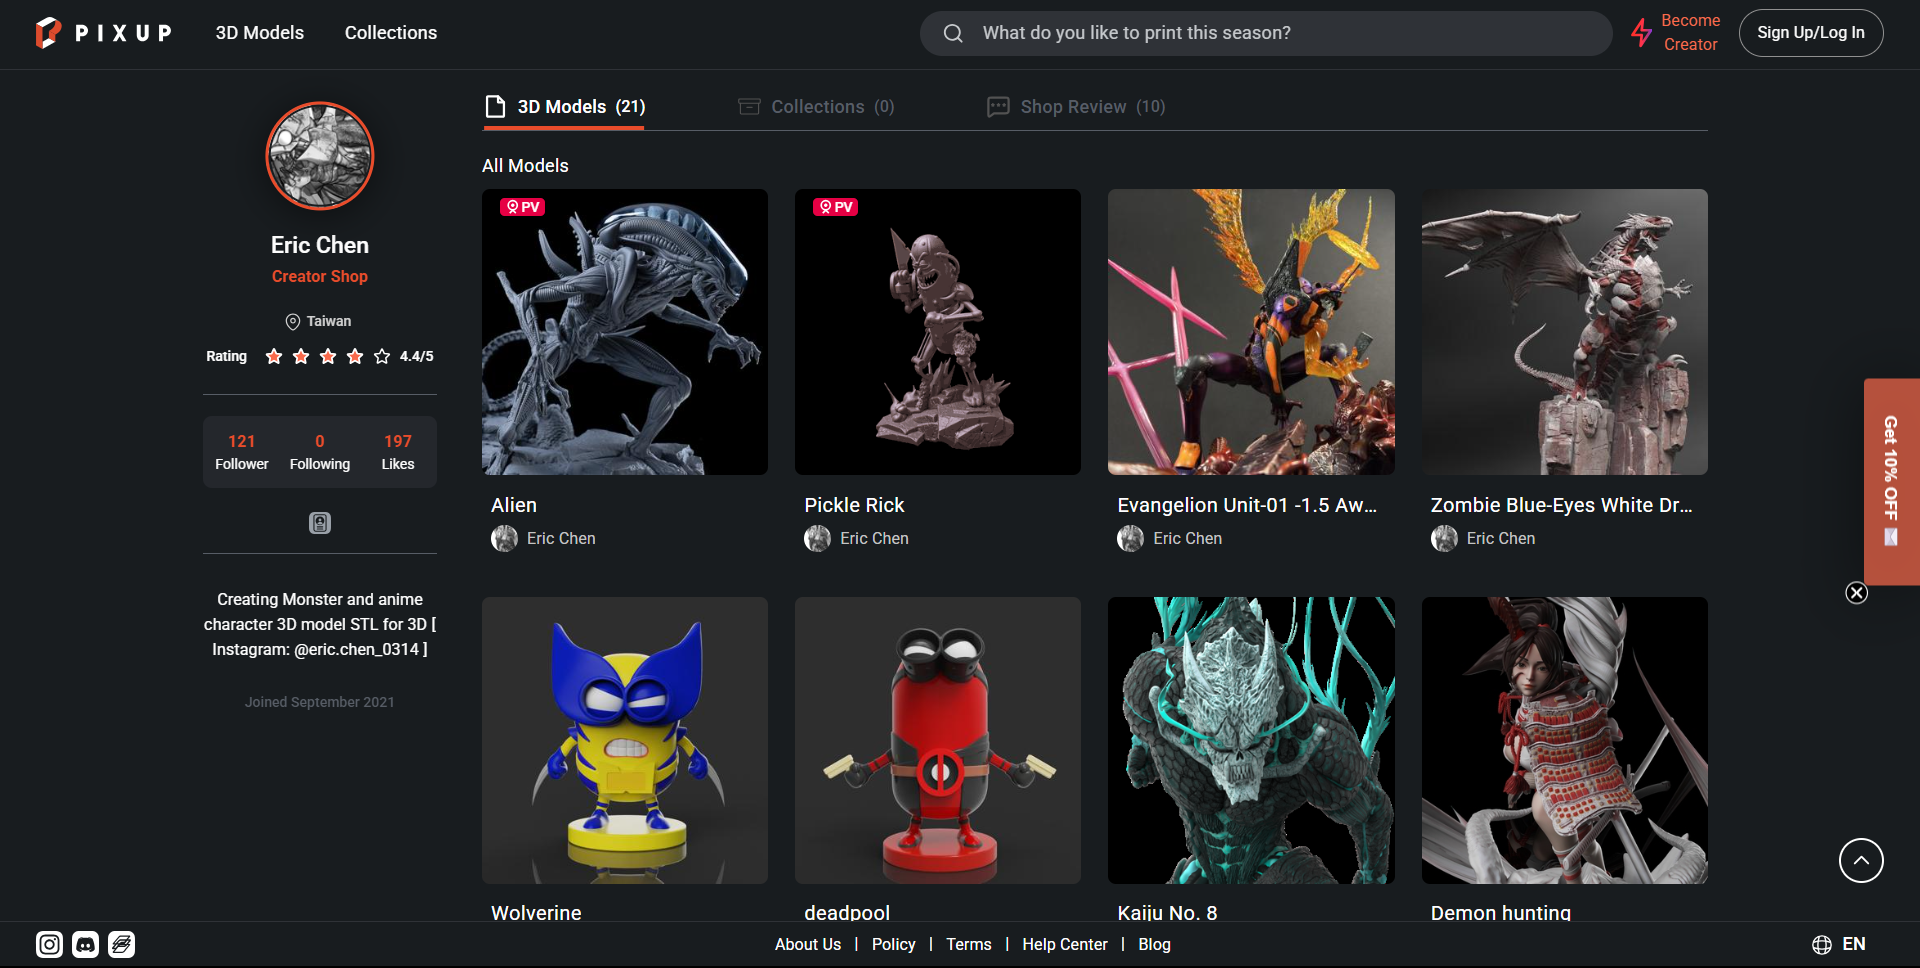Click the scroll-to-top arrow button
This screenshot has height=968, width=1920.
(1860, 860)
